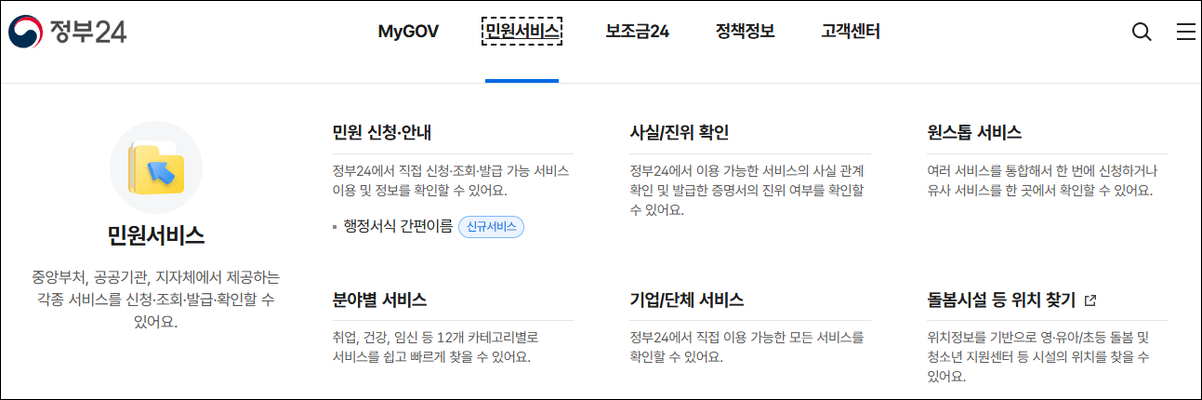The height and width of the screenshot is (400, 1202).
Task: Open the 고객센터 menu
Action: [x=850, y=31]
